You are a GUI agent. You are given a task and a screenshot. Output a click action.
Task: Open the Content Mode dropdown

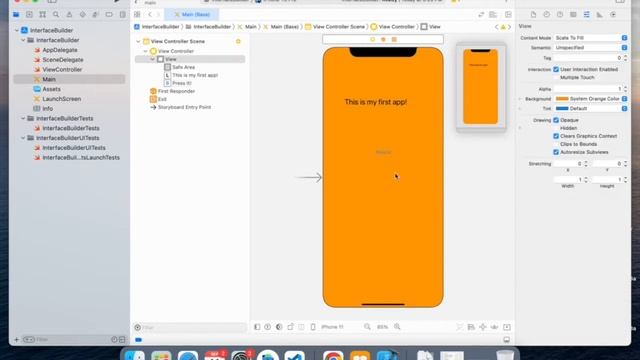tap(590, 38)
